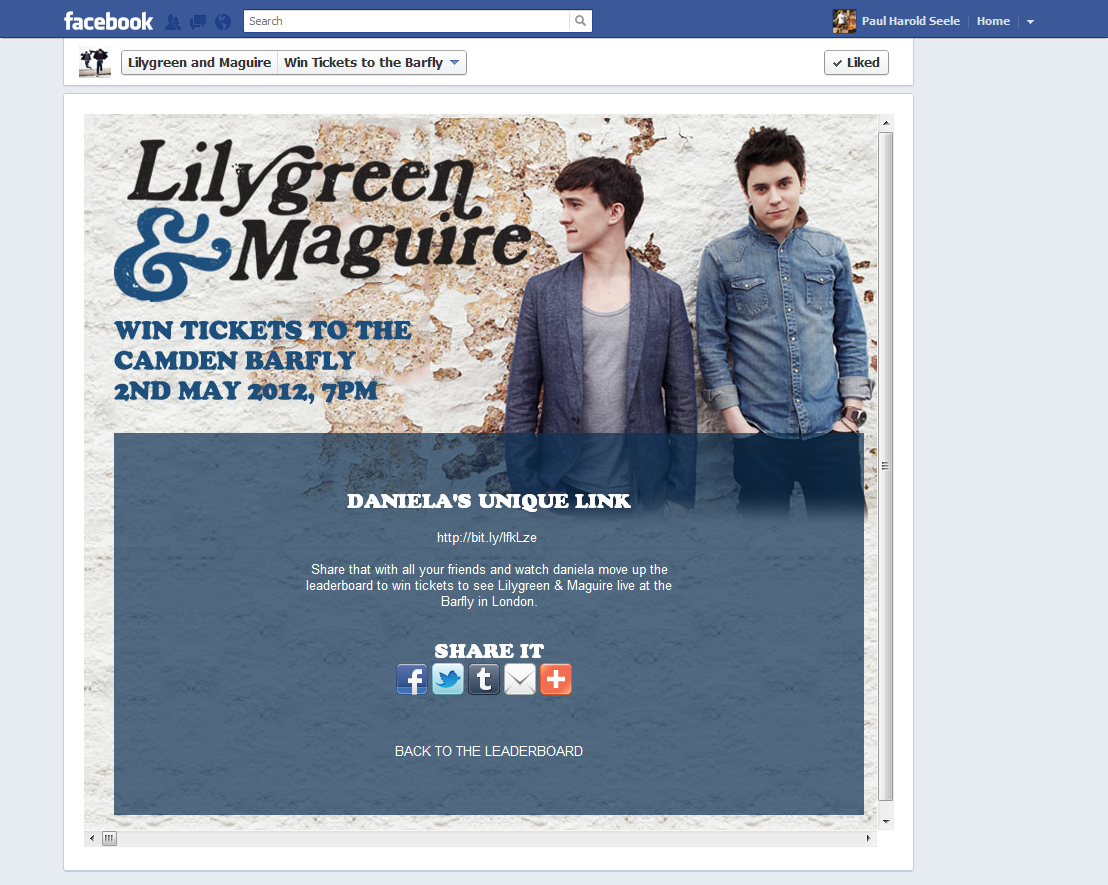
Task: Click the Lilygreen and Maguire page thumbnail
Action: (95, 62)
